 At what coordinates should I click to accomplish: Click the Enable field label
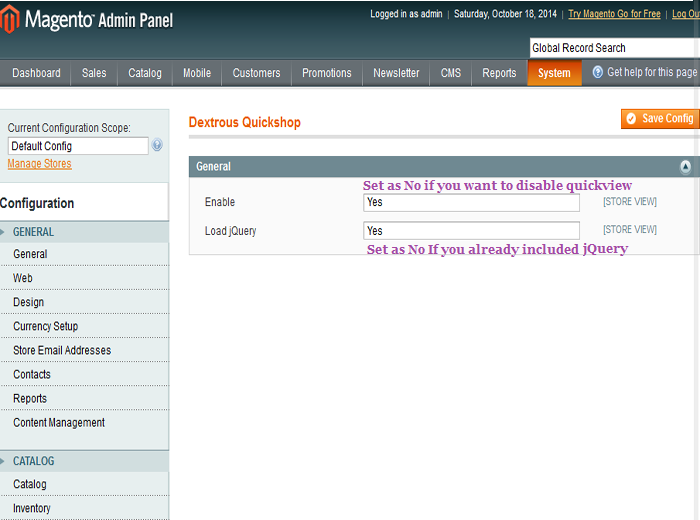tap(220, 202)
